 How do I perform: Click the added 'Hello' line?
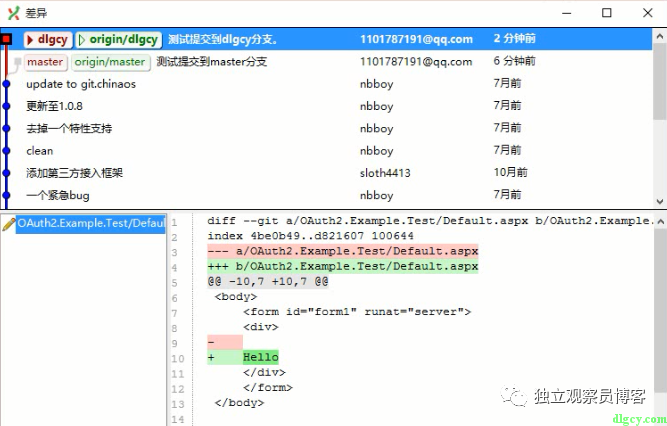pyautogui.click(x=243, y=357)
